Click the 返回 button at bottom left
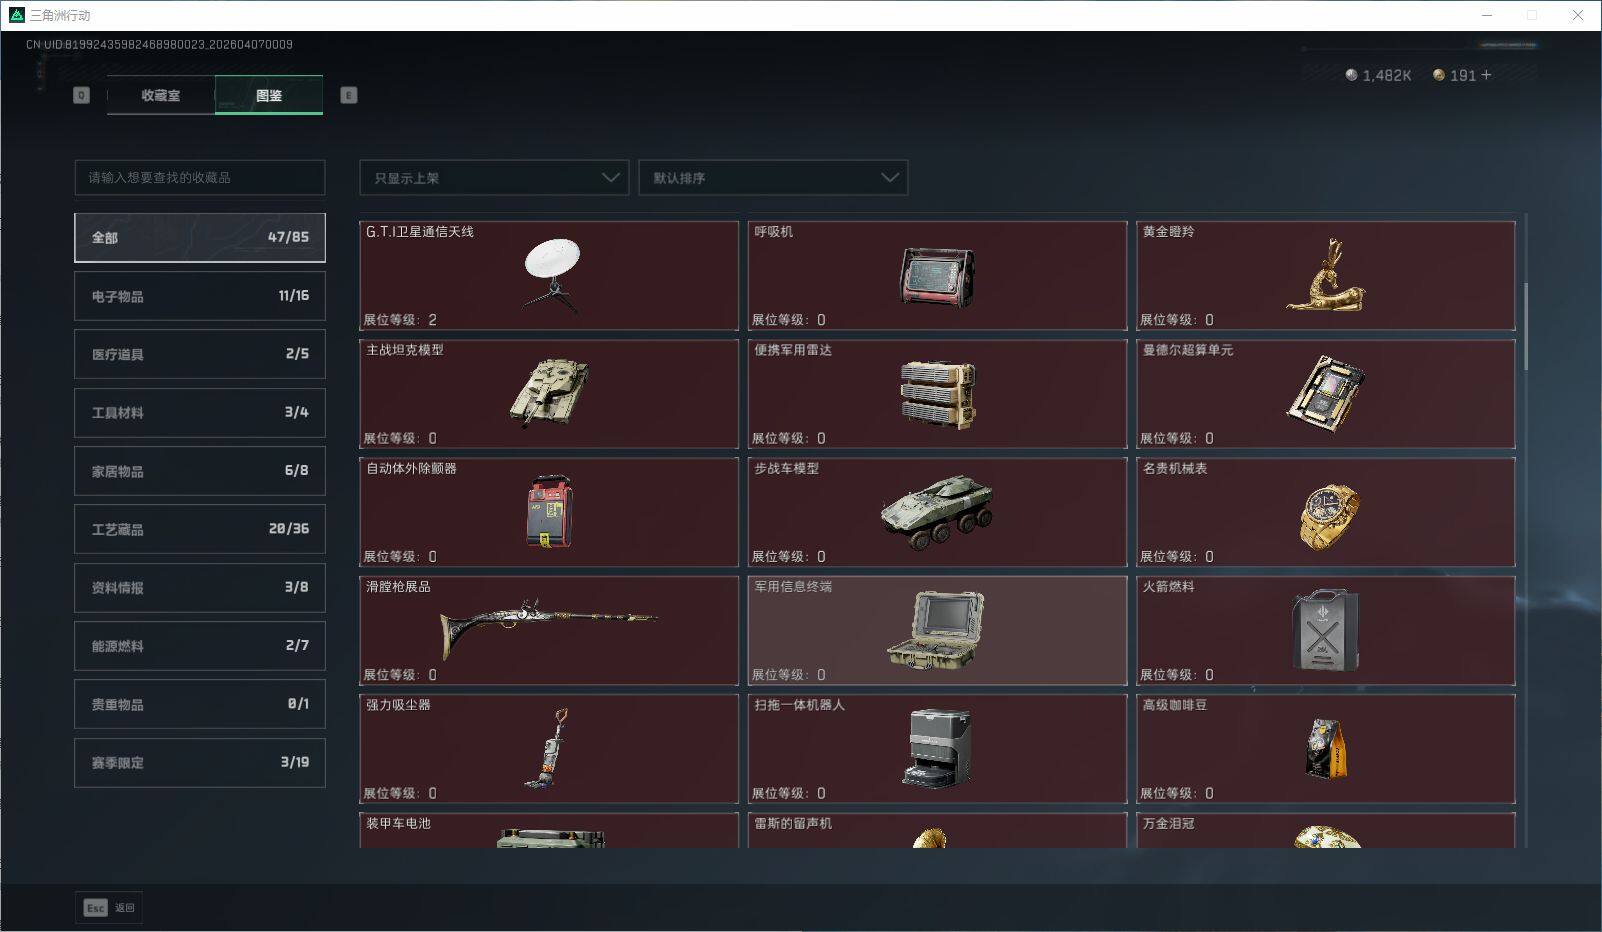1602x932 pixels. [125, 908]
